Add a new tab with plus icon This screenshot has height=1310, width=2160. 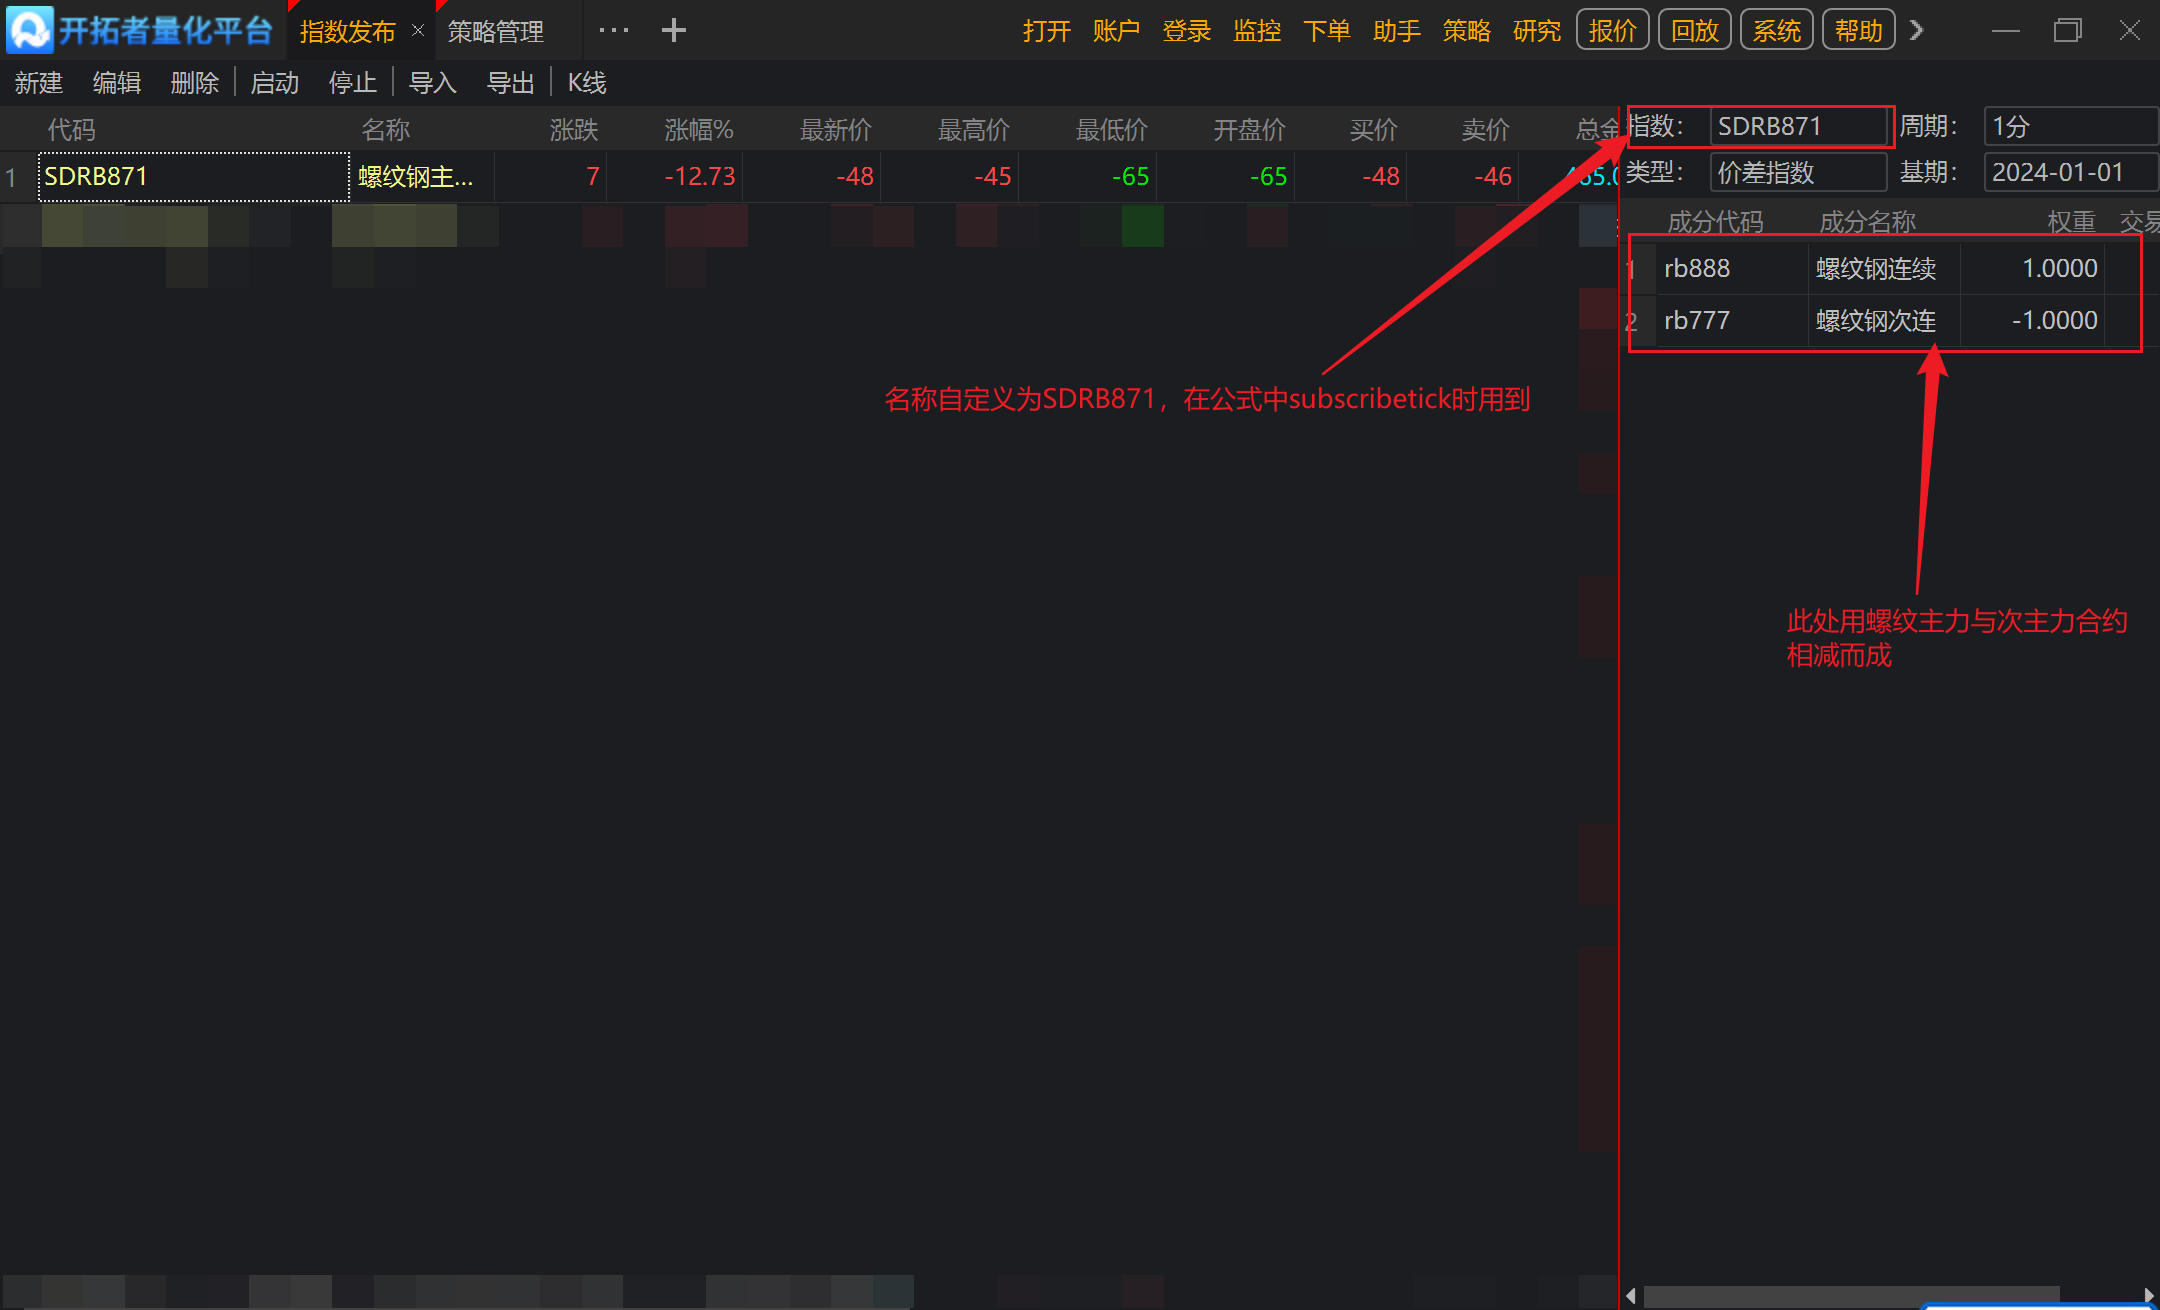[674, 30]
